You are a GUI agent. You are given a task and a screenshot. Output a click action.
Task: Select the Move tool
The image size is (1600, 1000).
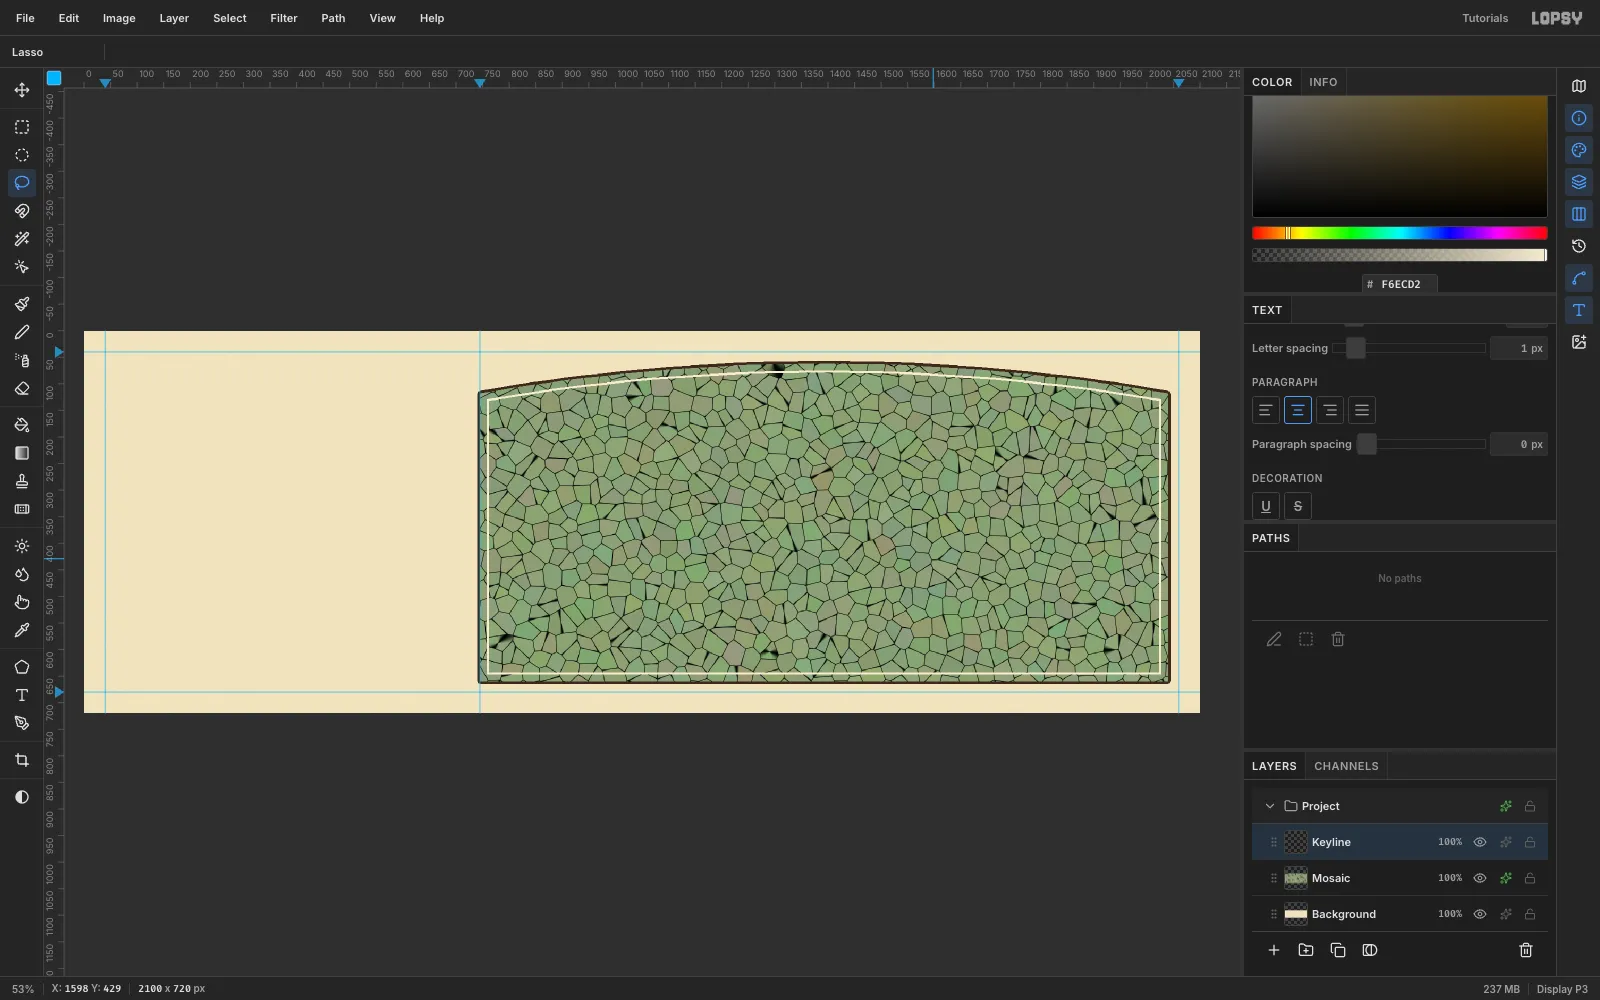tap(22, 90)
